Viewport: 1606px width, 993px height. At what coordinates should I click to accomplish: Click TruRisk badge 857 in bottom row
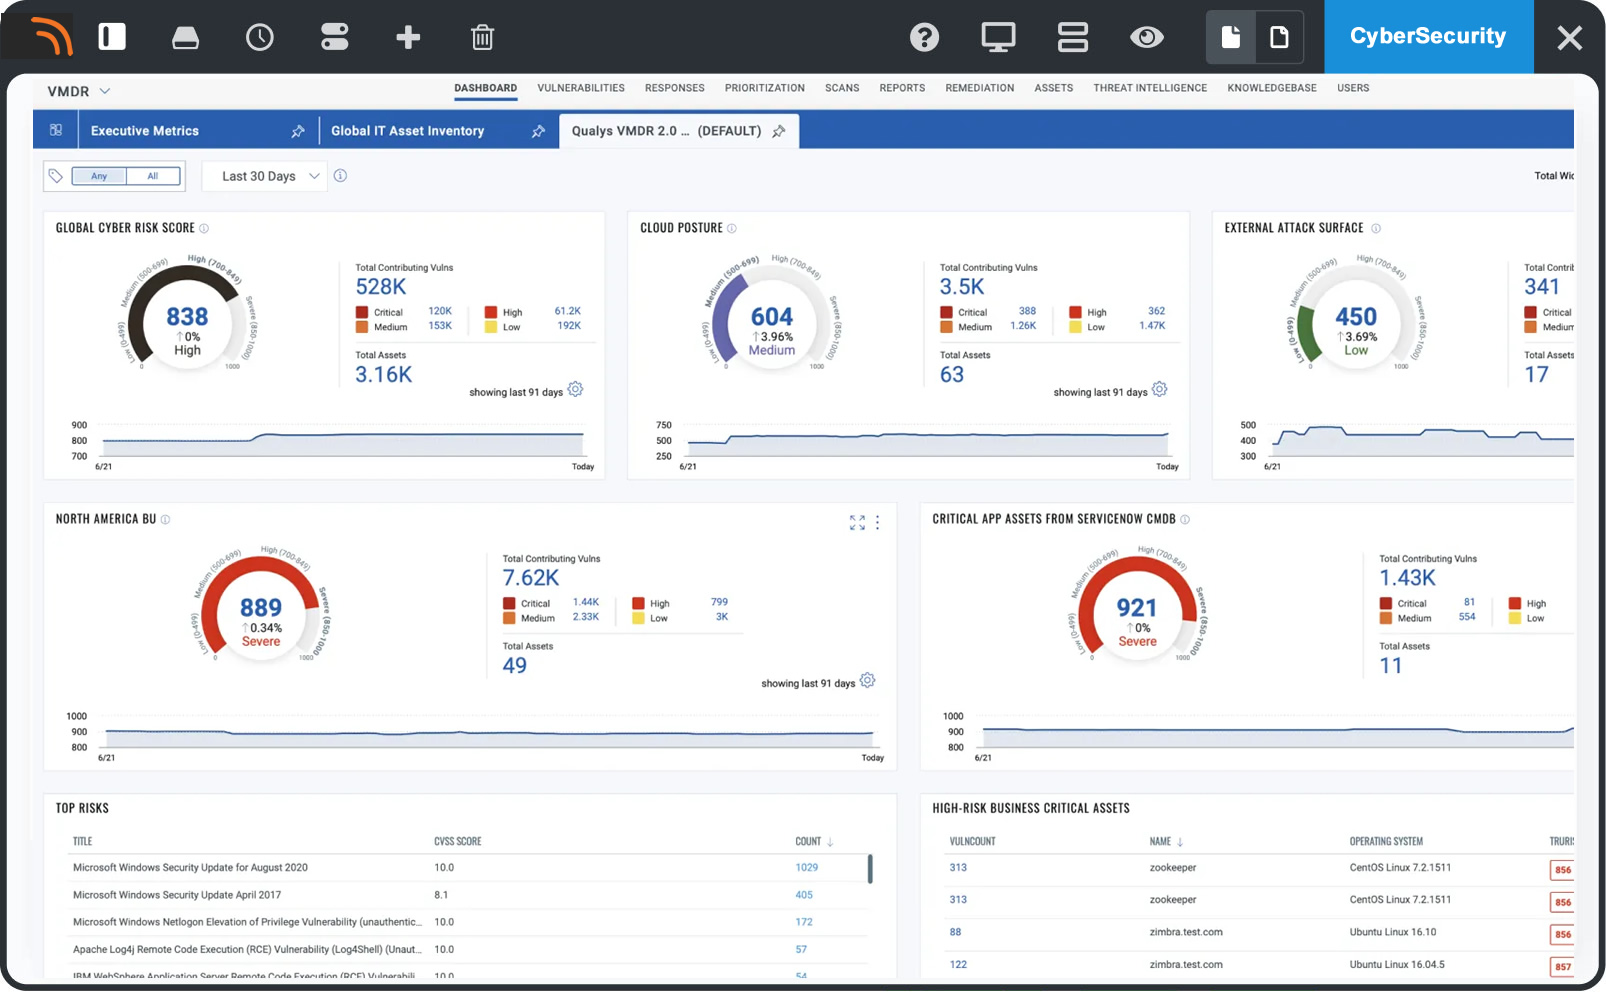1562,966
